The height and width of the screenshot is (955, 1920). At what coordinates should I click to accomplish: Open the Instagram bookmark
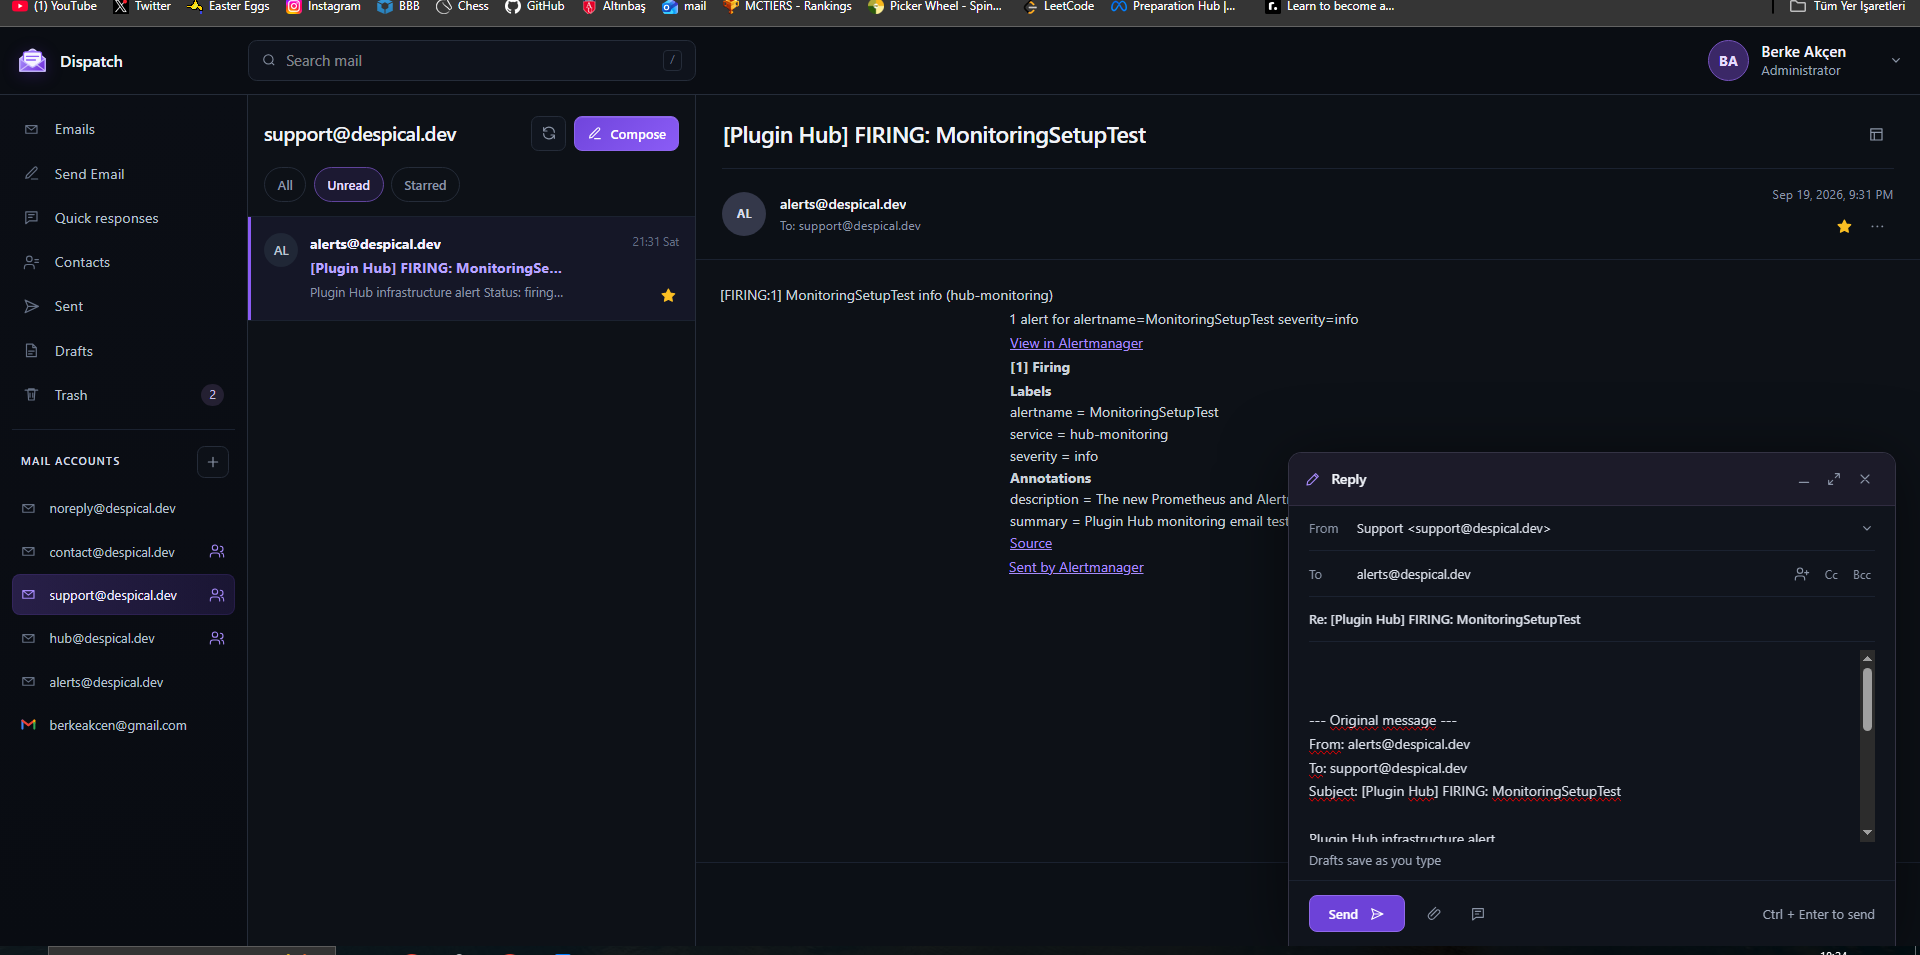coord(323,6)
